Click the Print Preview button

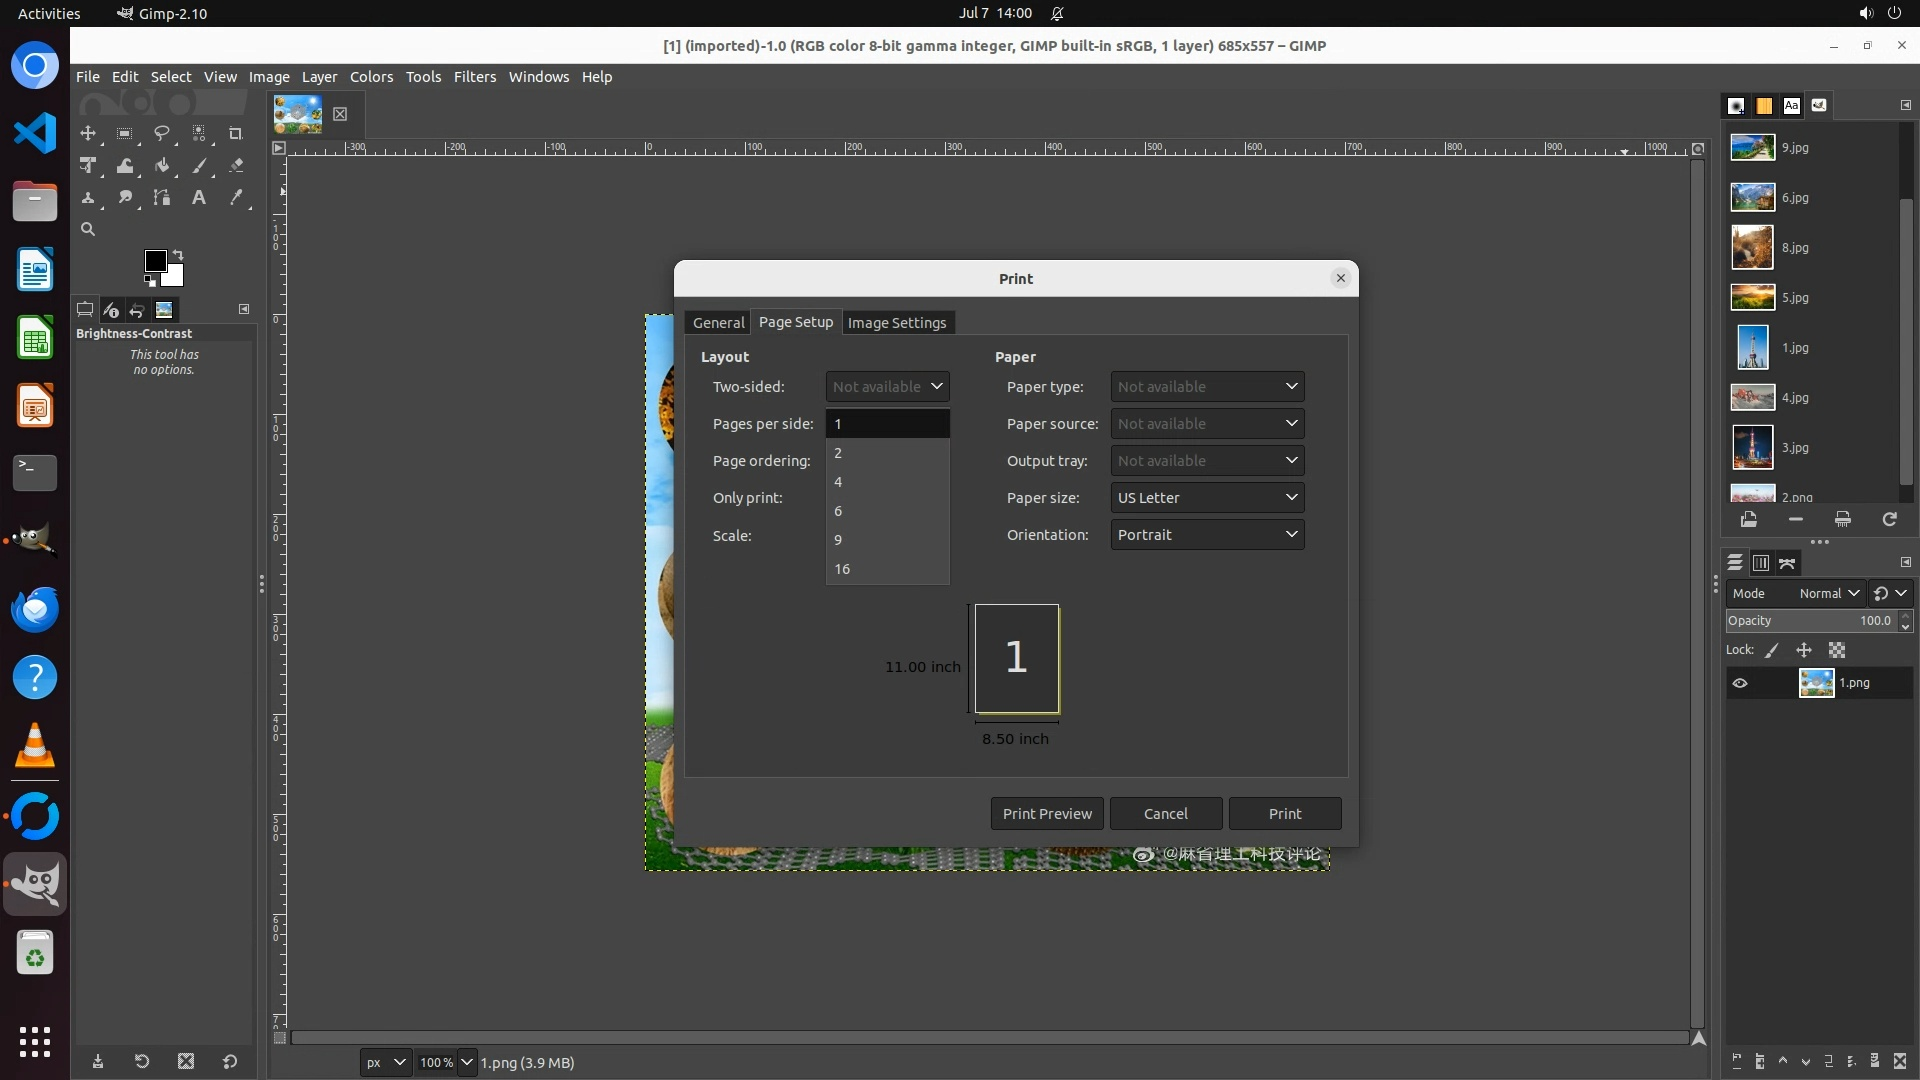coord(1047,814)
